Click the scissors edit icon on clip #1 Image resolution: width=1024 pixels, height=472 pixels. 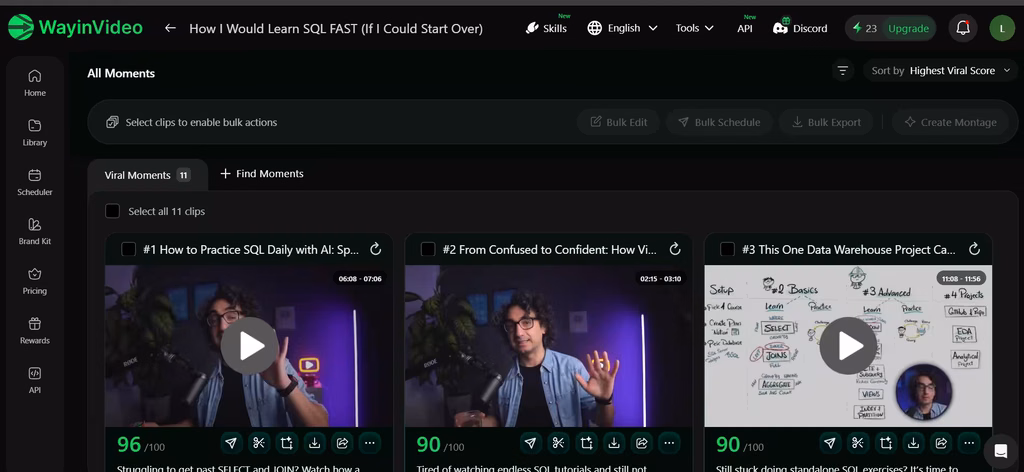[x=259, y=443]
